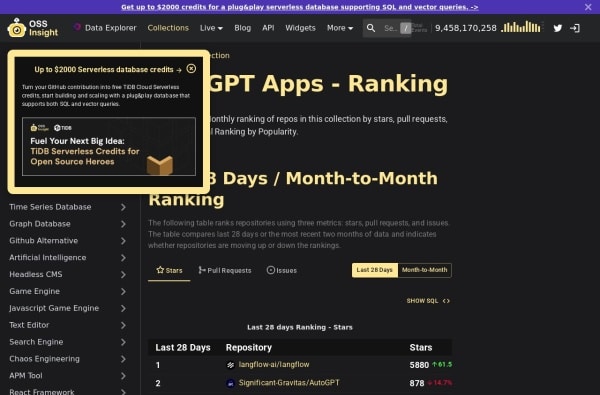600x395 pixels.
Task: Select the Last 28 Days toggle
Action: [375, 270]
